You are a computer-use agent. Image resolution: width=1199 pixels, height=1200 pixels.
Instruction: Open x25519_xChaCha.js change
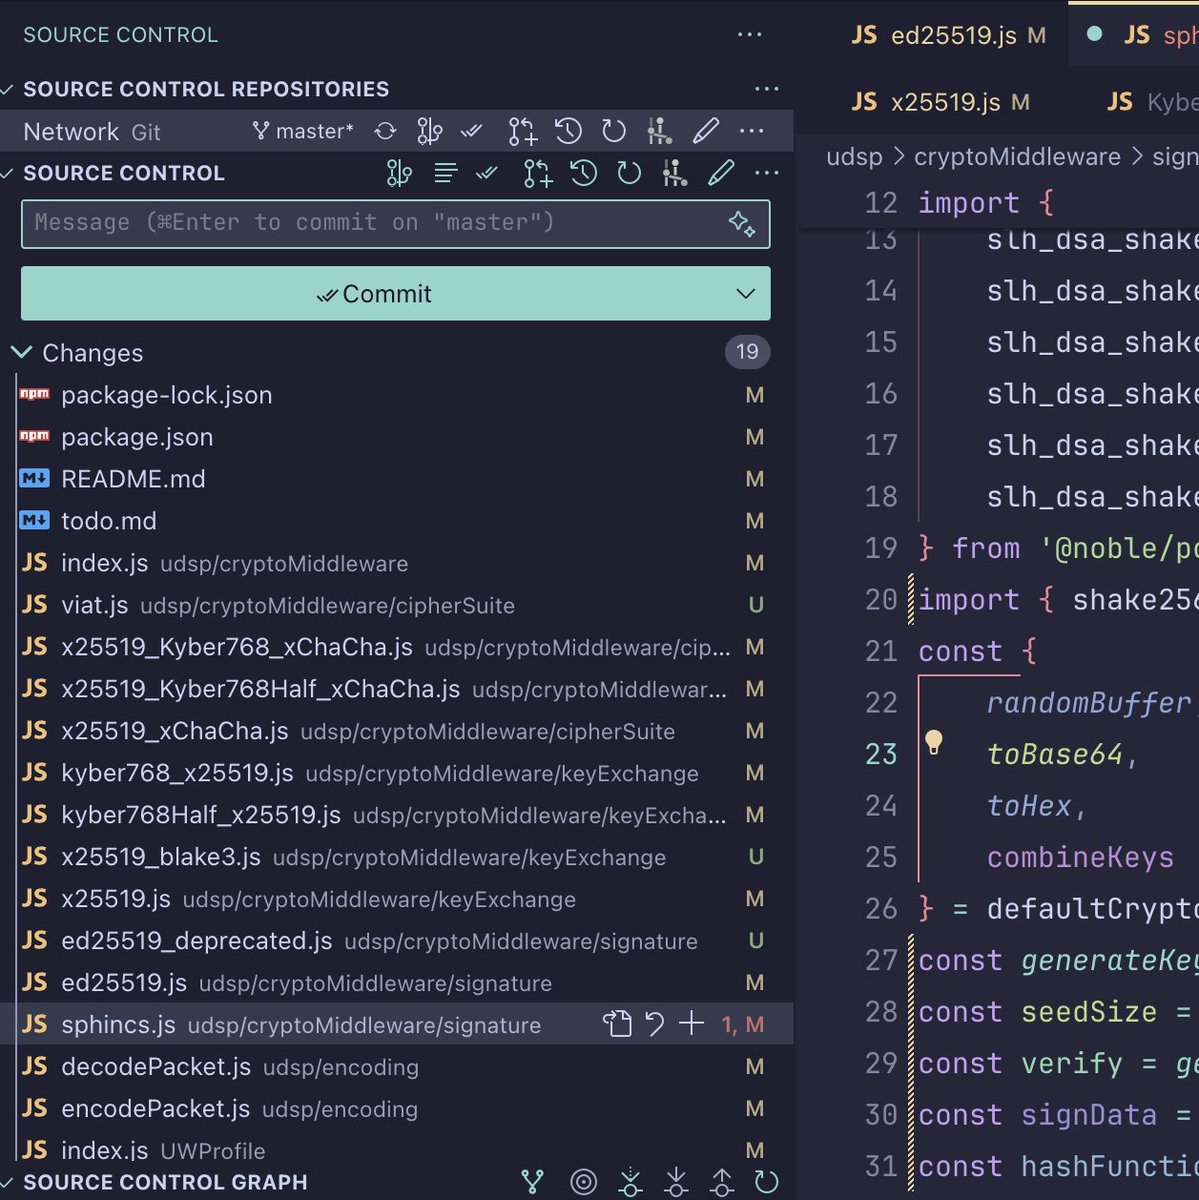coord(397,731)
